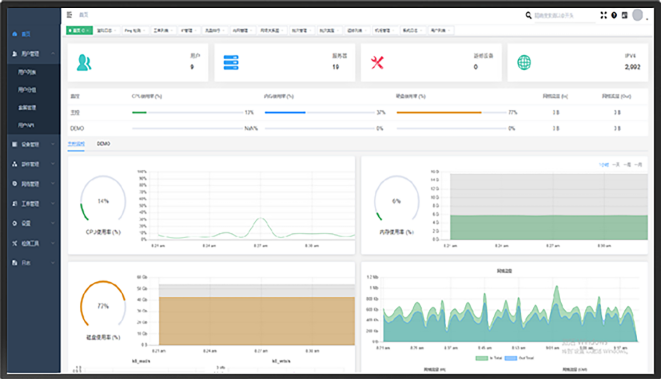Viewport: 661px width, 379px height.
Task: Click the 设备管理 grid icon in sidebar
Action: (x=15, y=144)
